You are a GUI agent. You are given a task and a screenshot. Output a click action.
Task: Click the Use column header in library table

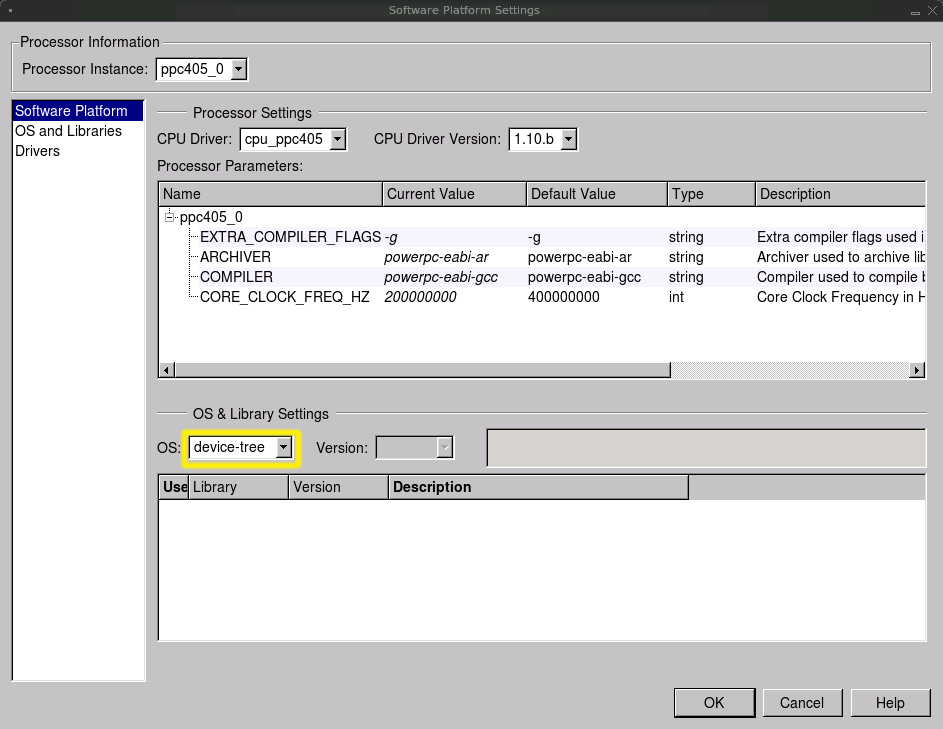(174, 487)
